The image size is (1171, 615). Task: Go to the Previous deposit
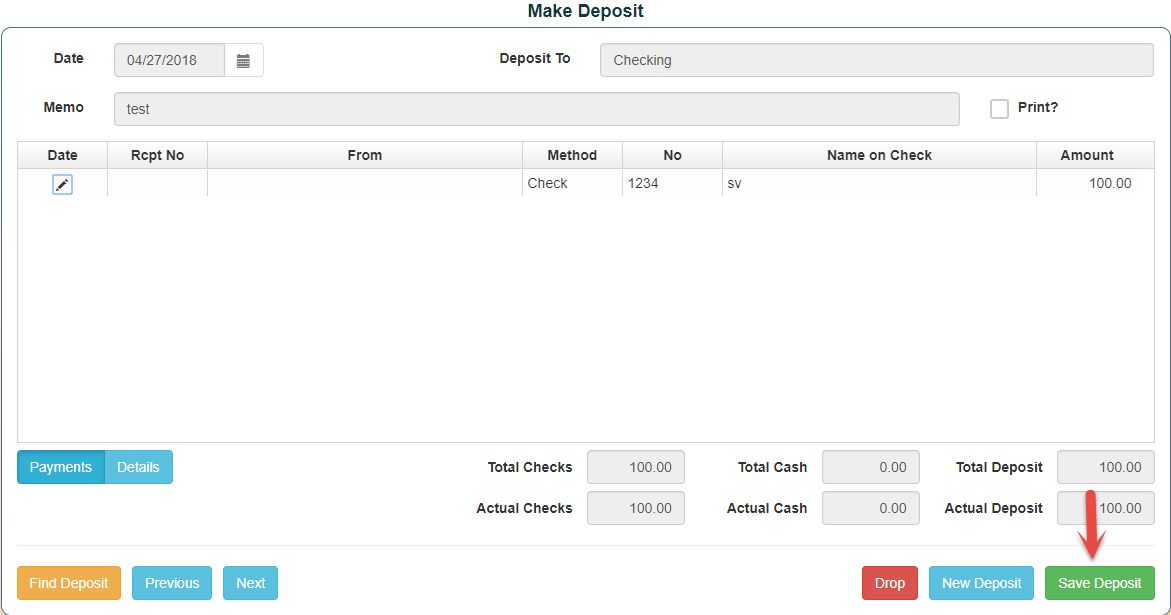[172, 583]
